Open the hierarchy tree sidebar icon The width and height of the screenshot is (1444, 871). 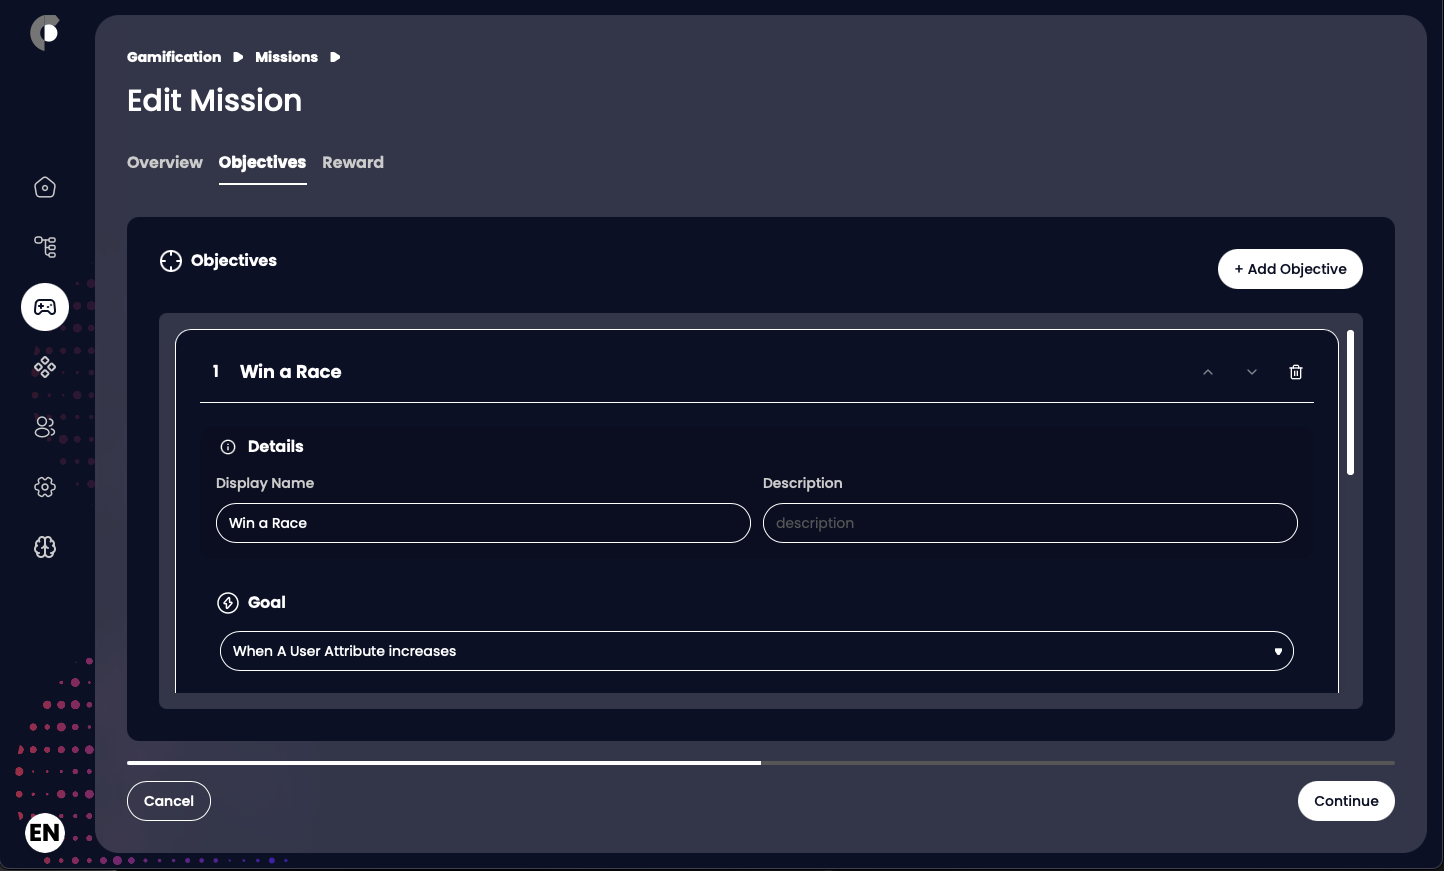(x=45, y=247)
